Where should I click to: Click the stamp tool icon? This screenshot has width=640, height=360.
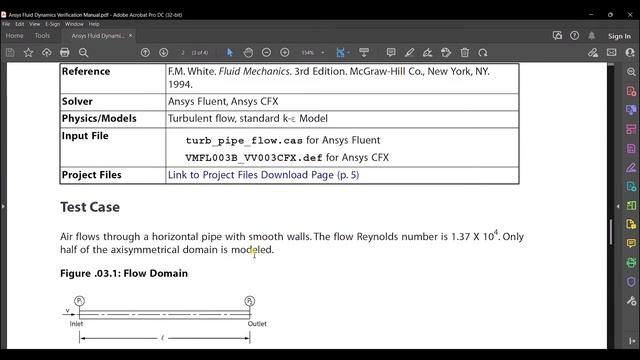[x=446, y=53]
